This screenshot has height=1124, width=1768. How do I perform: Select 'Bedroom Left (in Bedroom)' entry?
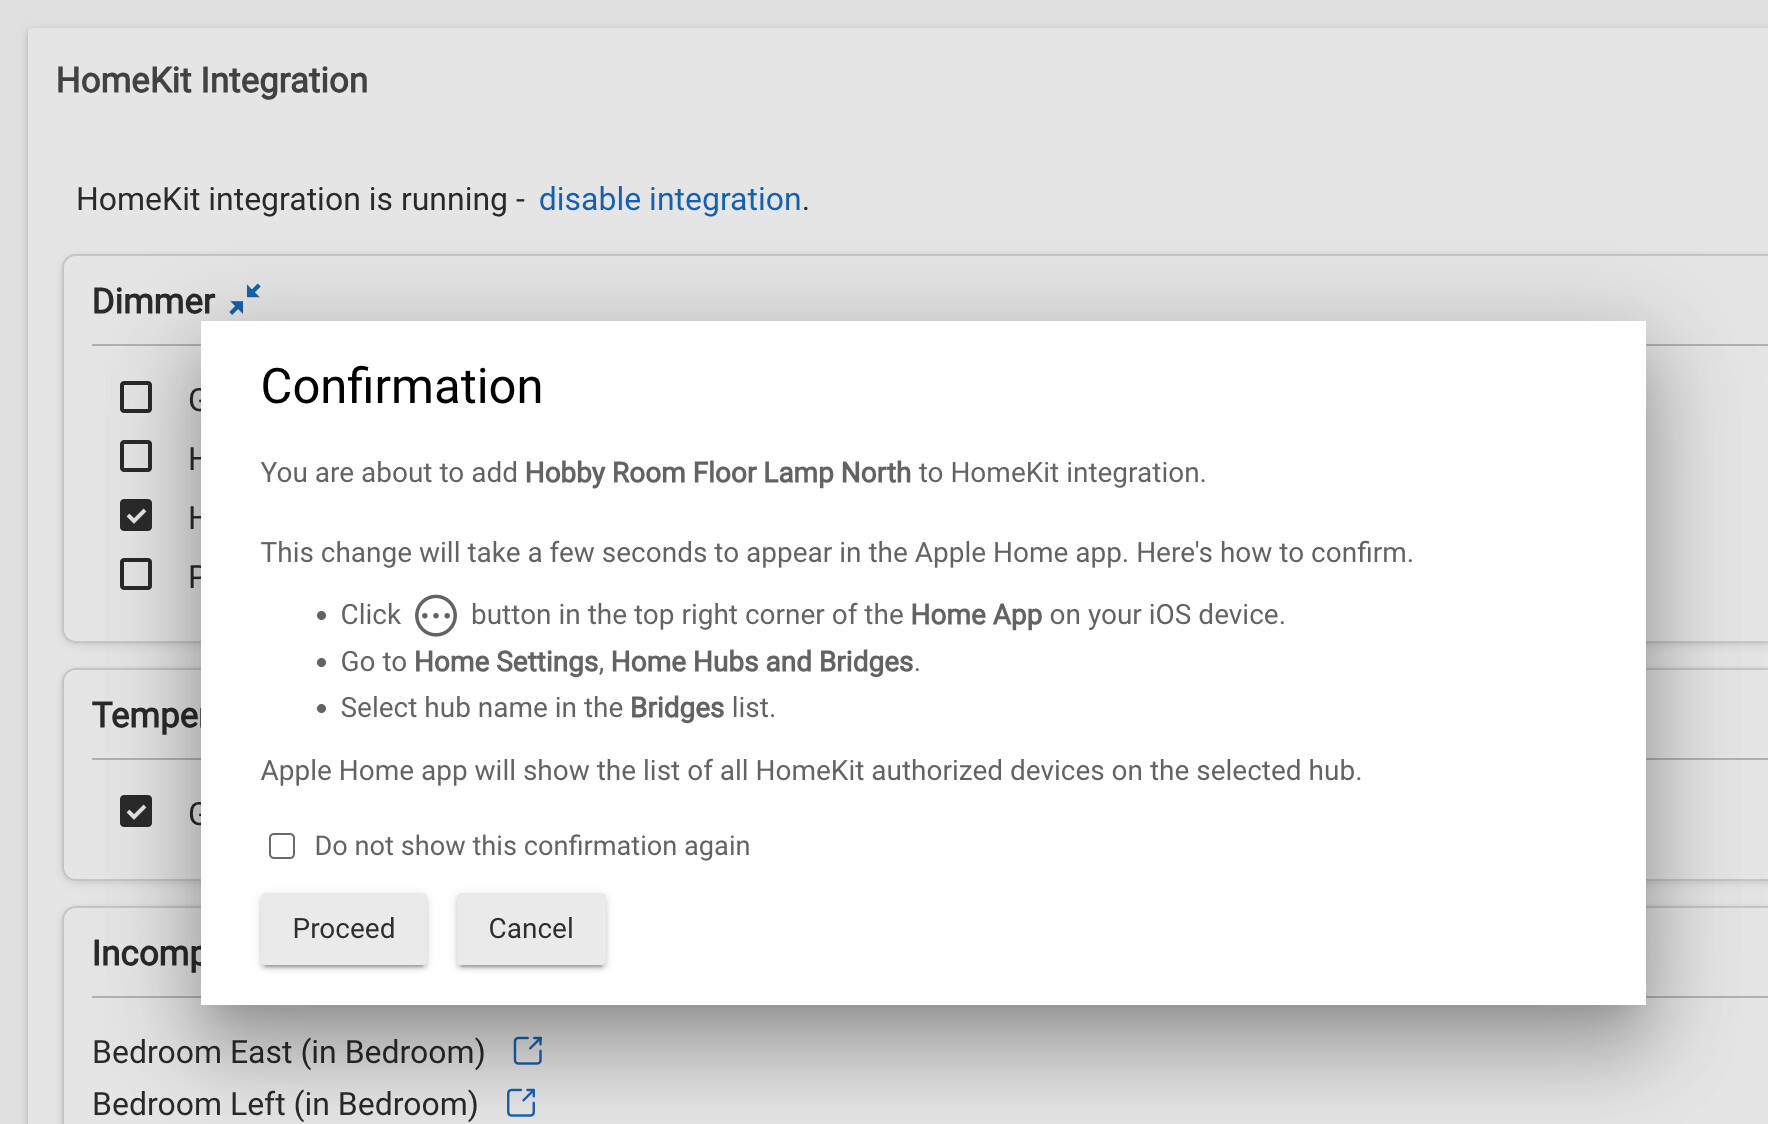click(x=285, y=1104)
